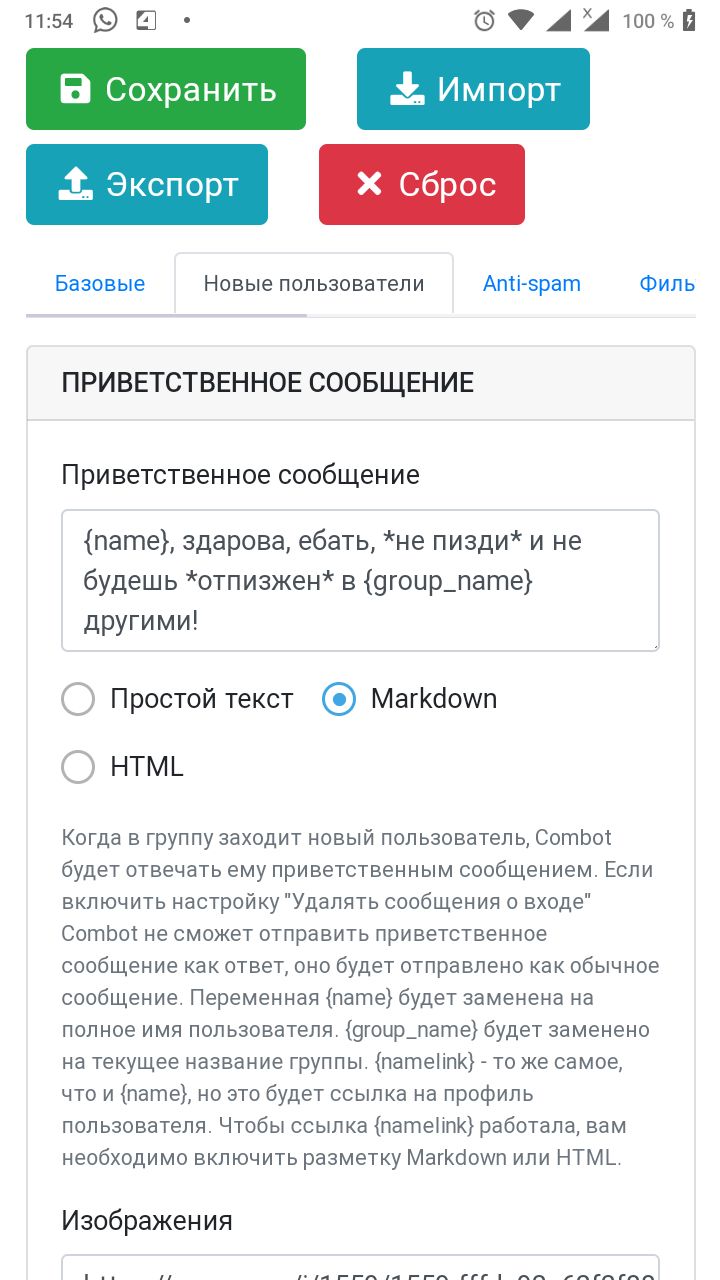Tap the X icon on Сброс
Screen dimensions: 720x1280
tap(369, 184)
